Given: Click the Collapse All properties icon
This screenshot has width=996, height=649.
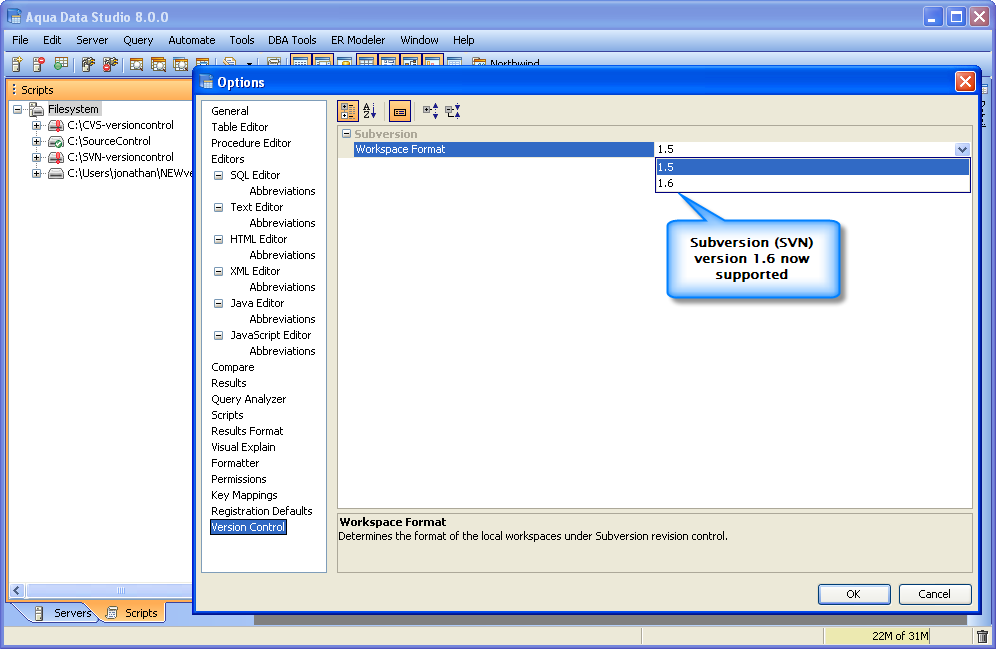Looking at the screenshot, I should 453,111.
